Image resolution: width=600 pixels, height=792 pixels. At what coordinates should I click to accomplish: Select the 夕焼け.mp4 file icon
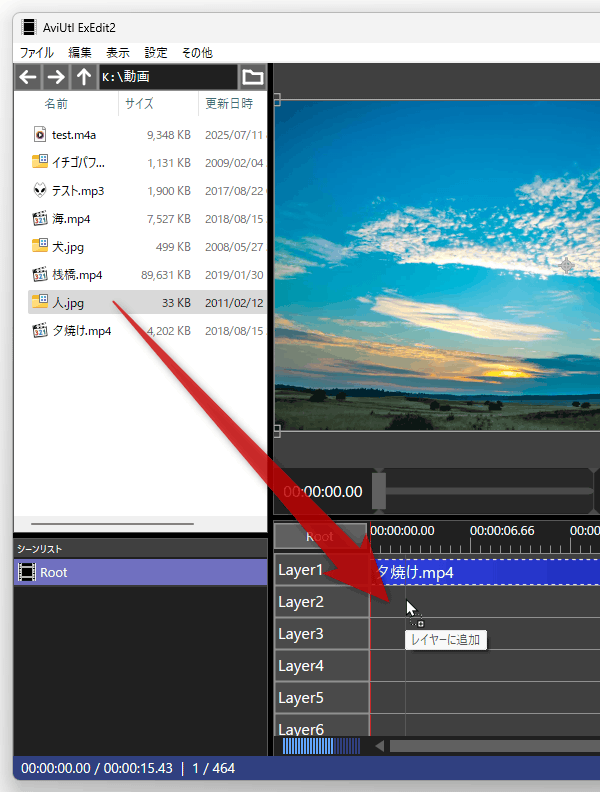tap(40, 330)
